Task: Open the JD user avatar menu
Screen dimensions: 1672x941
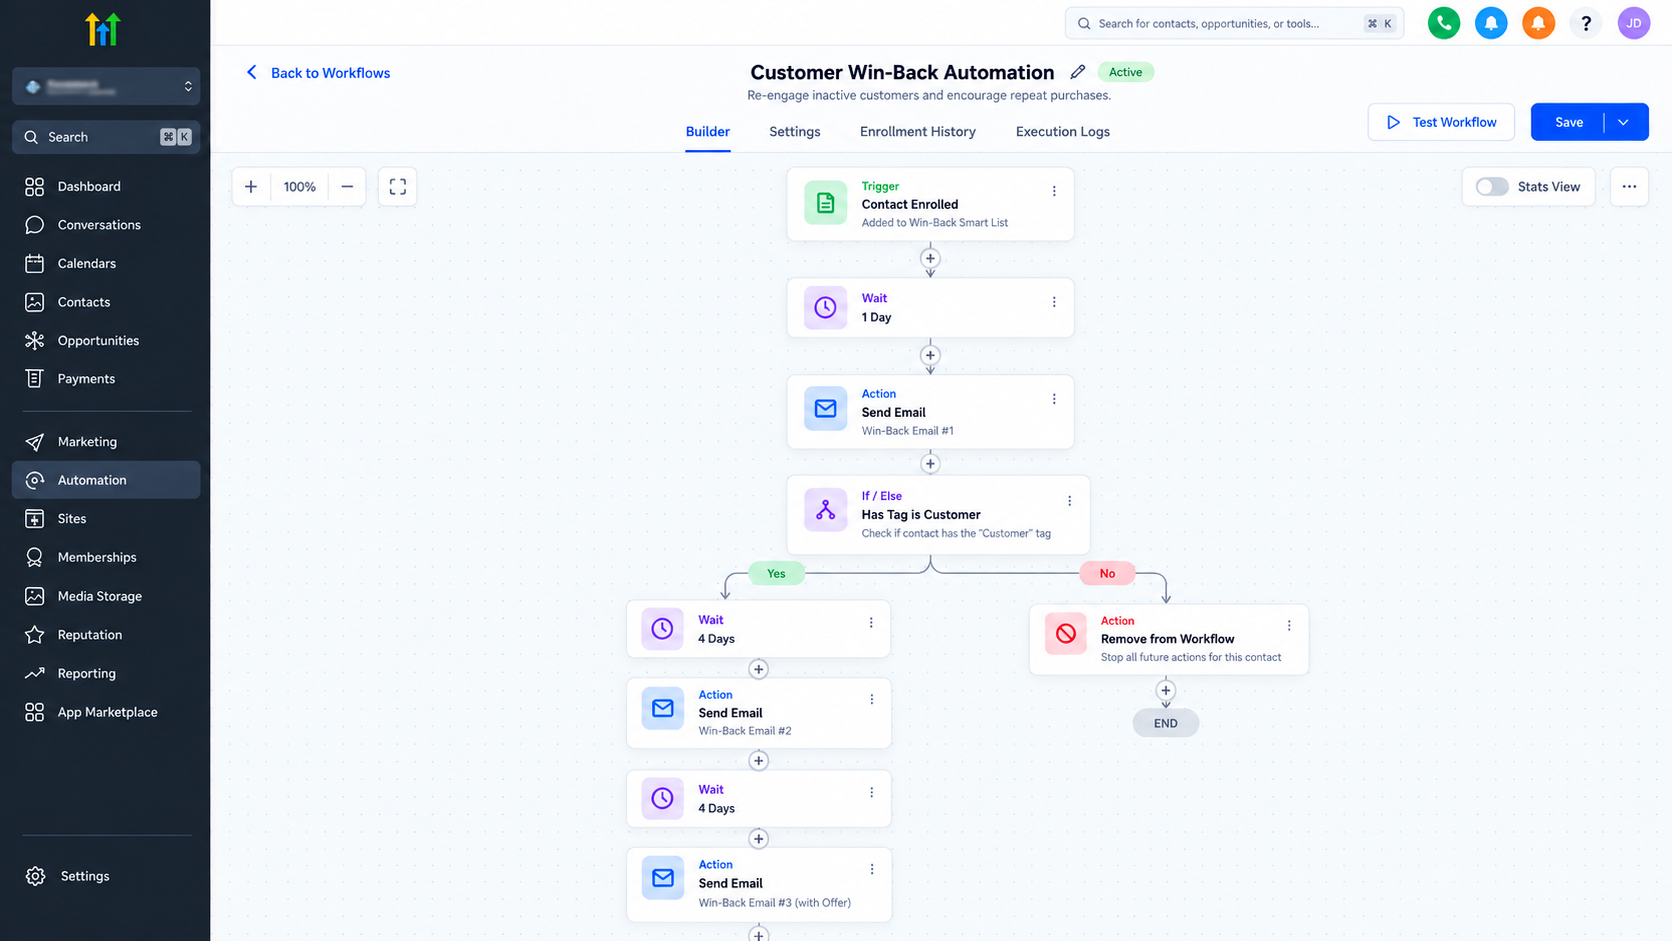Action: point(1634,23)
